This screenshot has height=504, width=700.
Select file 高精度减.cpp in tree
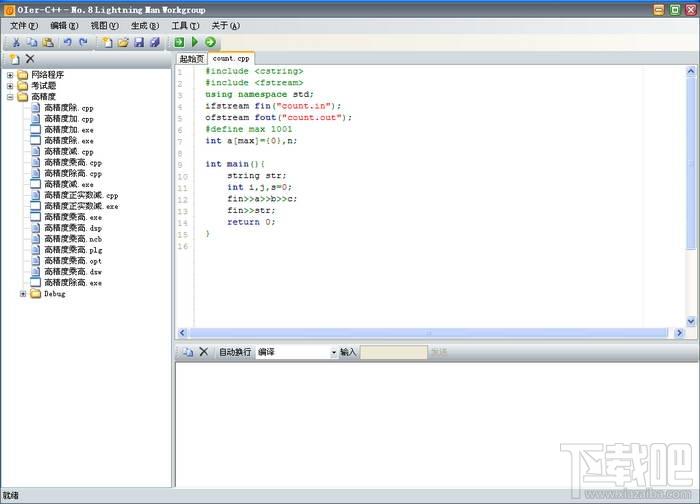[x=69, y=151]
